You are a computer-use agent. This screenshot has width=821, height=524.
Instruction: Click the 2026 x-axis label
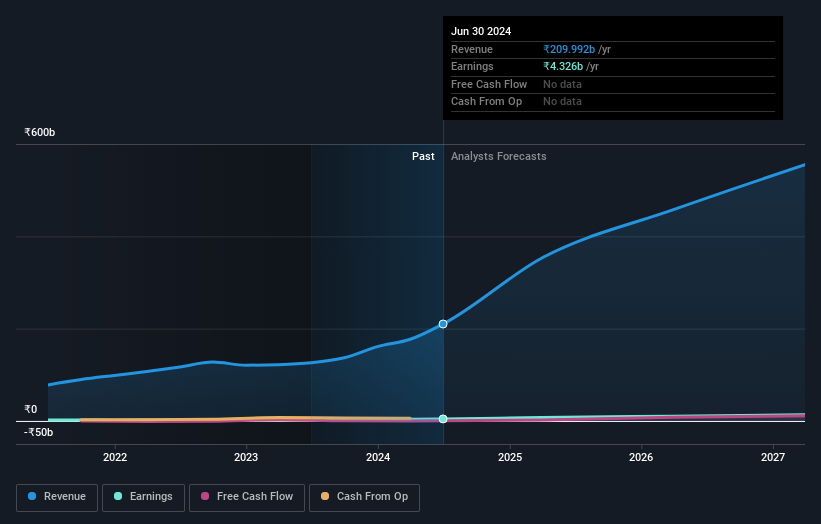pos(641,457)
